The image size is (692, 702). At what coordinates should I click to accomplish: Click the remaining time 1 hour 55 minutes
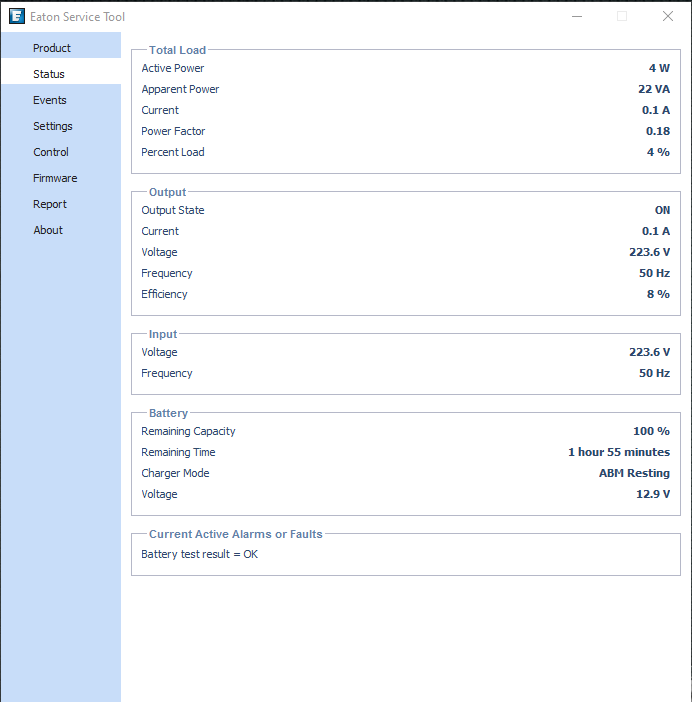pyautogui.click(x=619, y=452)
